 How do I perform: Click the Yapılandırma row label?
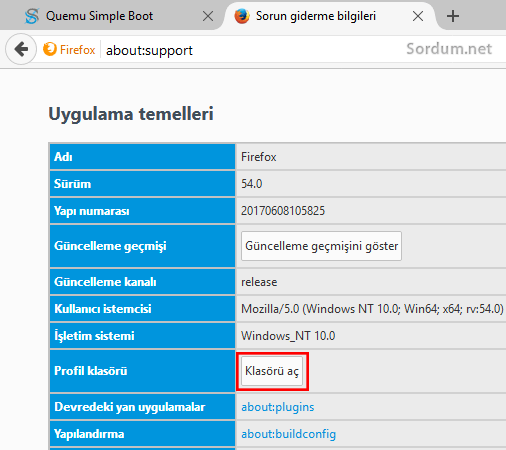(89, 434)
